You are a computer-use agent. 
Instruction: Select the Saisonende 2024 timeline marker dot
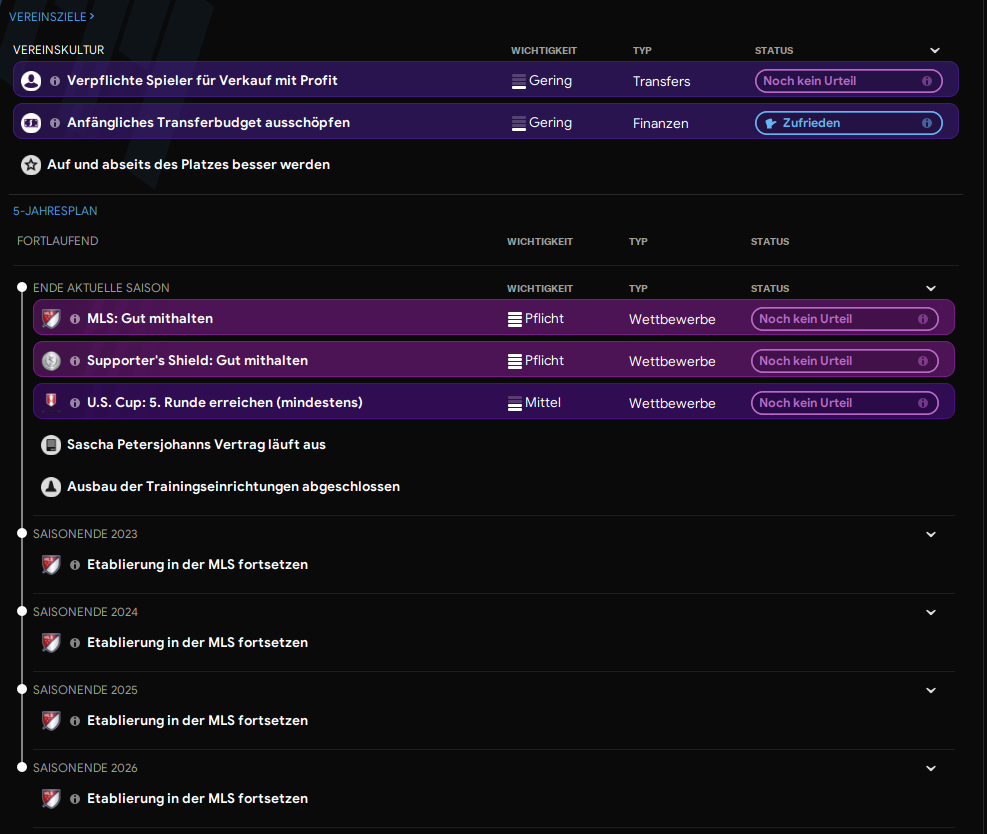click(x=22, y=611)
